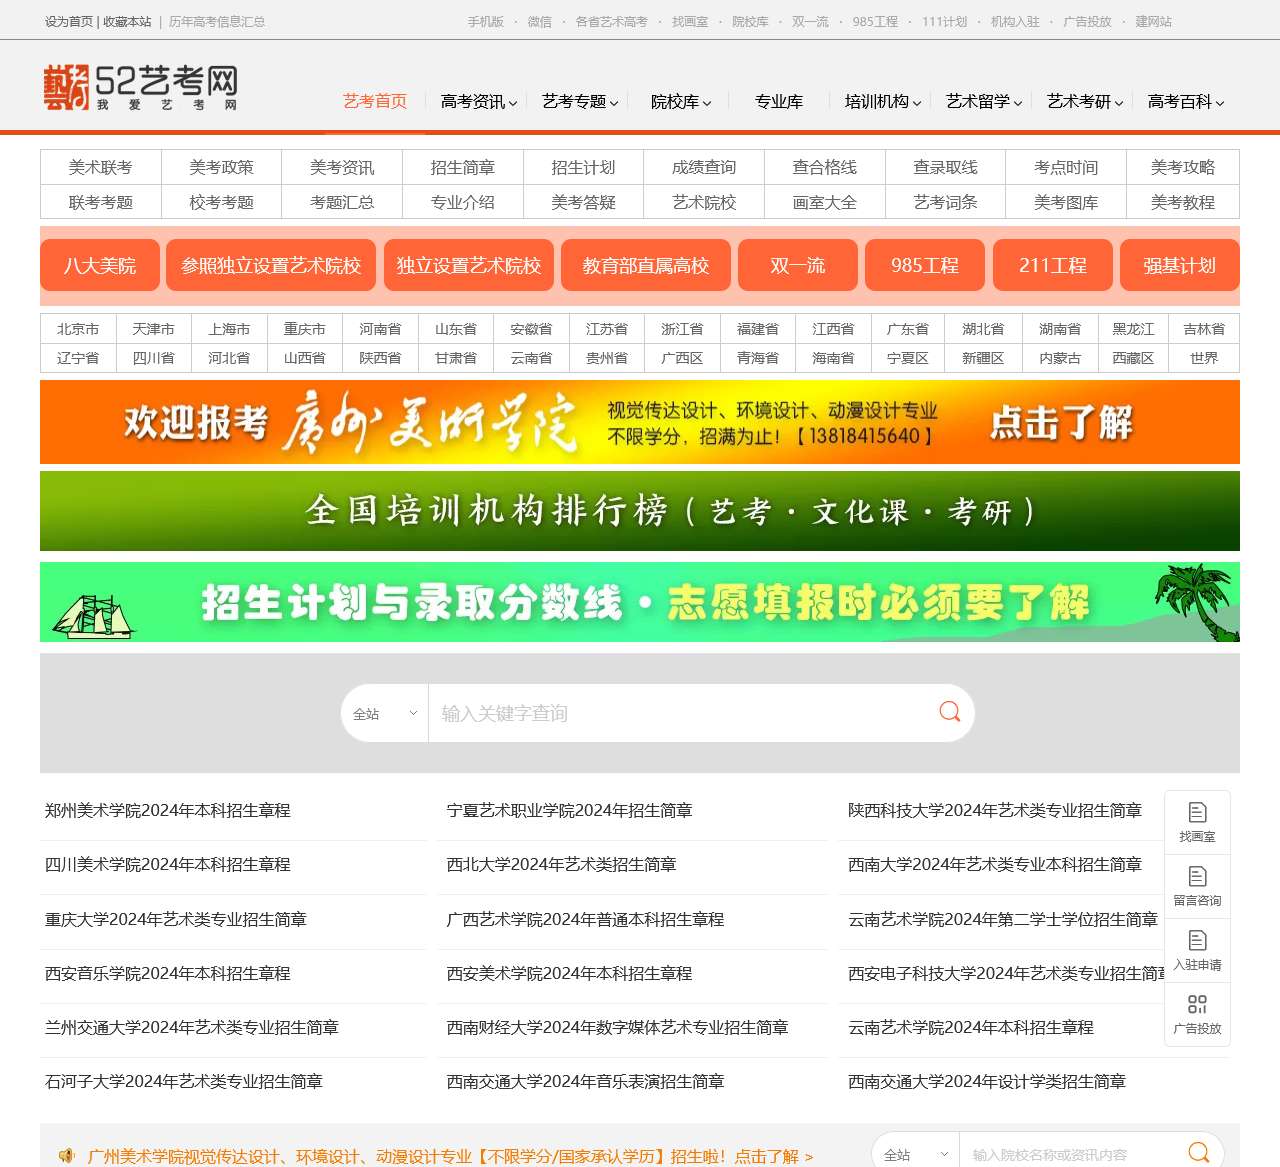Click the 八大美院 orange button

tap(100, 266)
